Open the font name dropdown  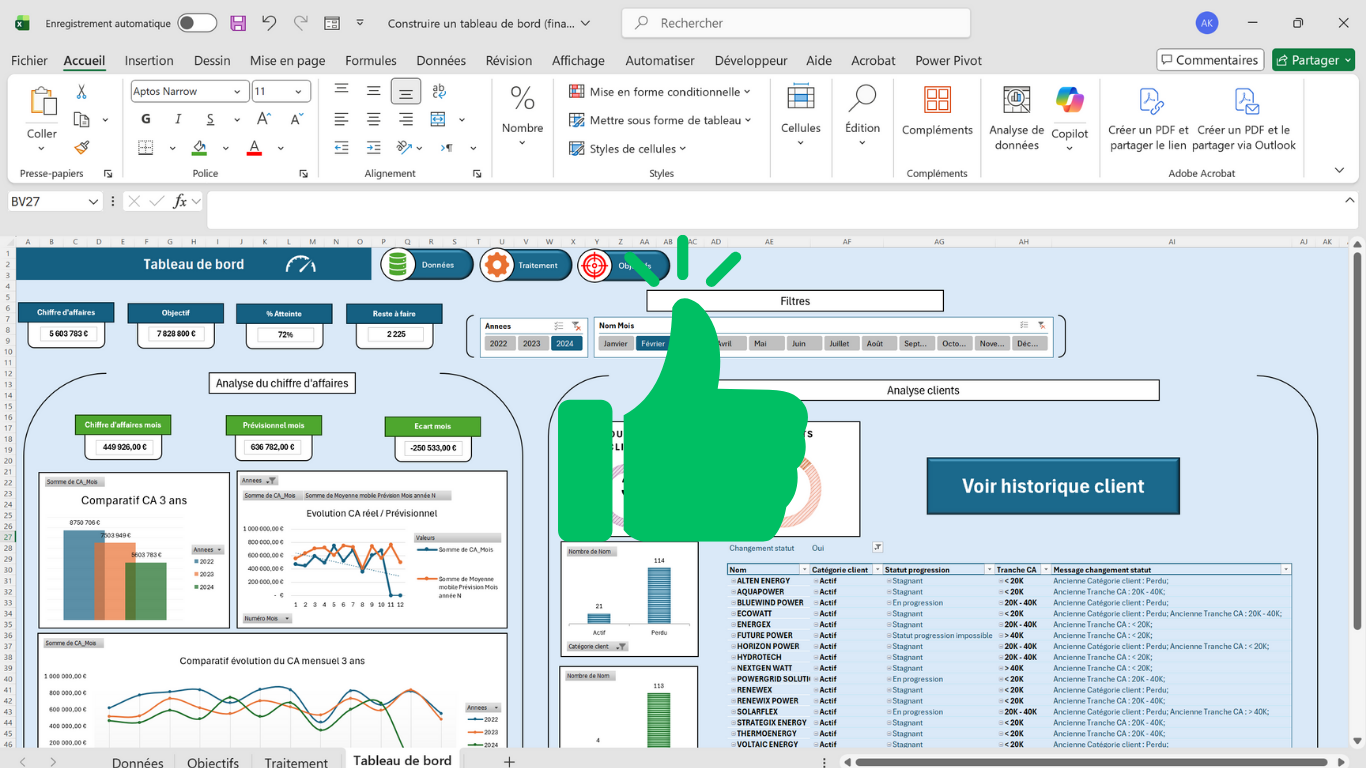tap(238, 92)
